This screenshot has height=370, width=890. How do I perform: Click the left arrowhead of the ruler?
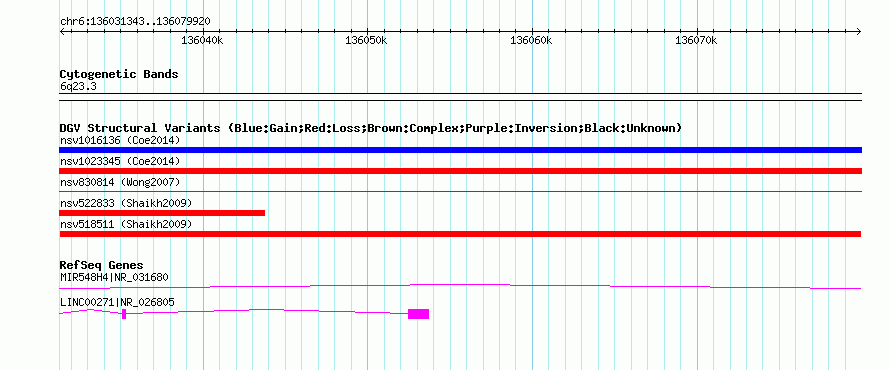[x=62, y=31]
